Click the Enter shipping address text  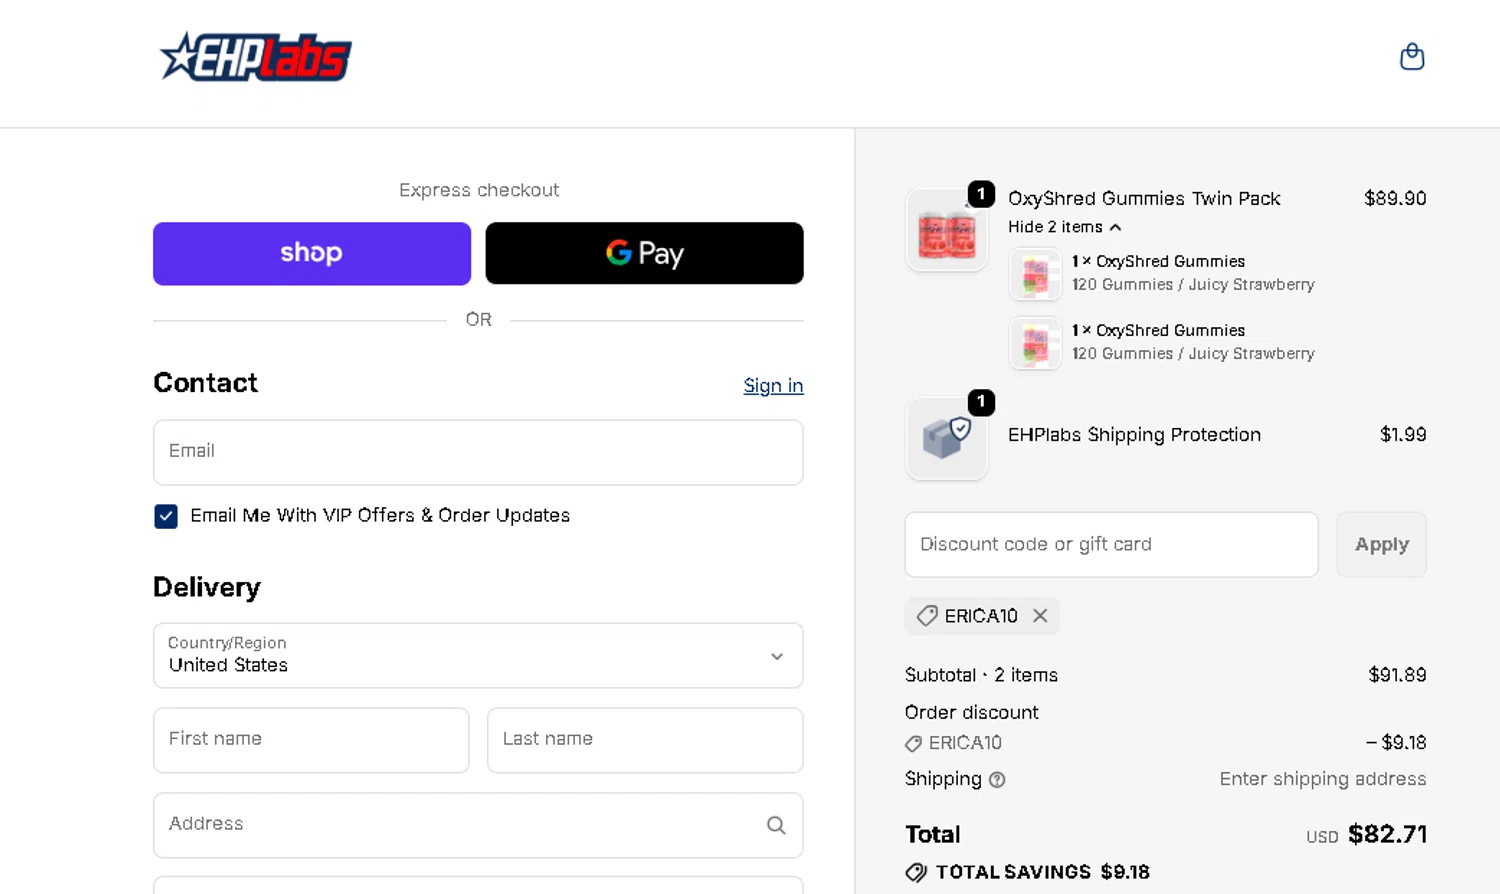(x=1322, y=779)
